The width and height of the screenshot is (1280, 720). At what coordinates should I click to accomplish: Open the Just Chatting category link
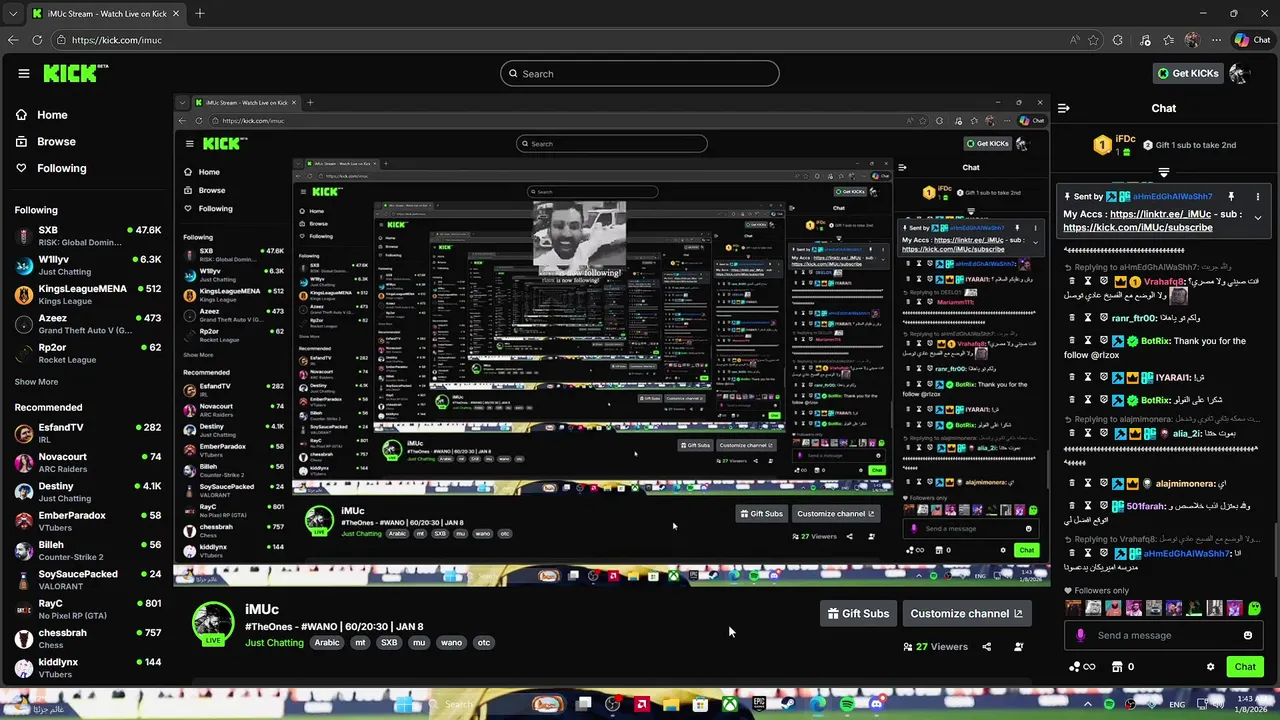pyautogui.click(x=274, y=643)
